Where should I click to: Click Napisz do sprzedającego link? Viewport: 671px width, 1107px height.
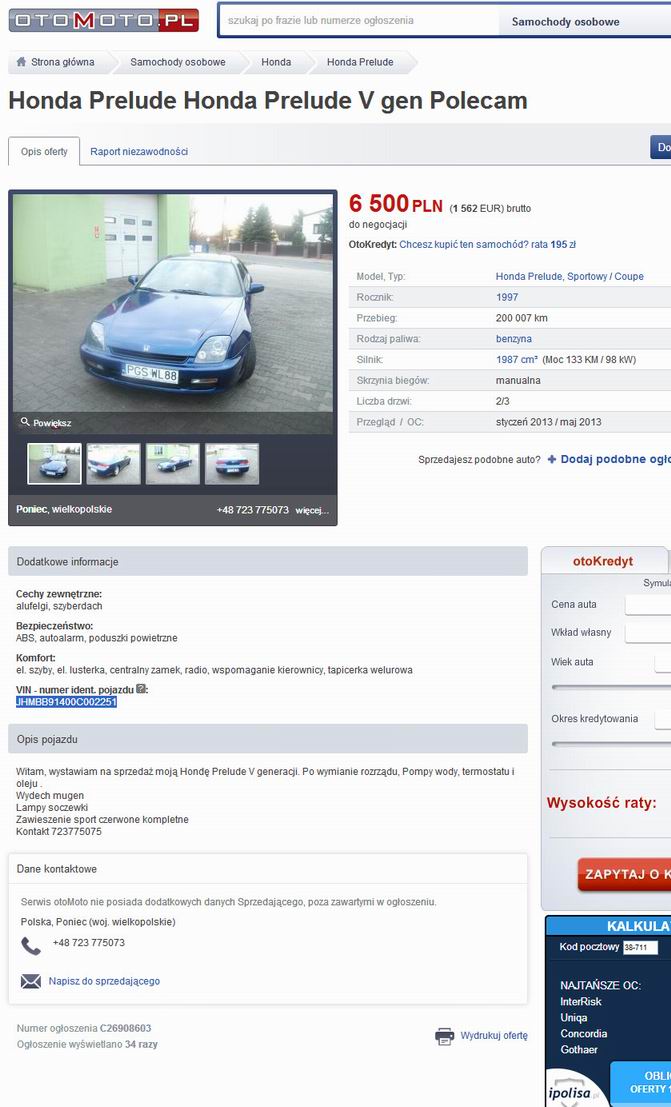104,981
